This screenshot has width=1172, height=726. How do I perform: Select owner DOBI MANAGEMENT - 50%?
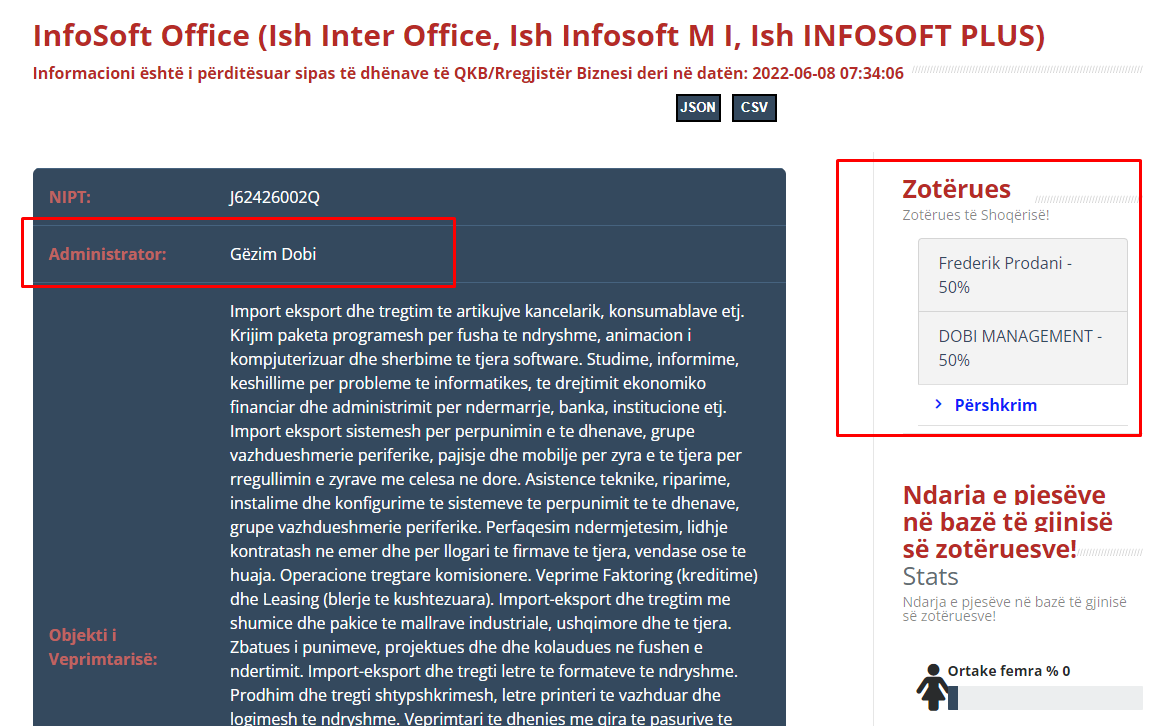[x=1023, y=348]
